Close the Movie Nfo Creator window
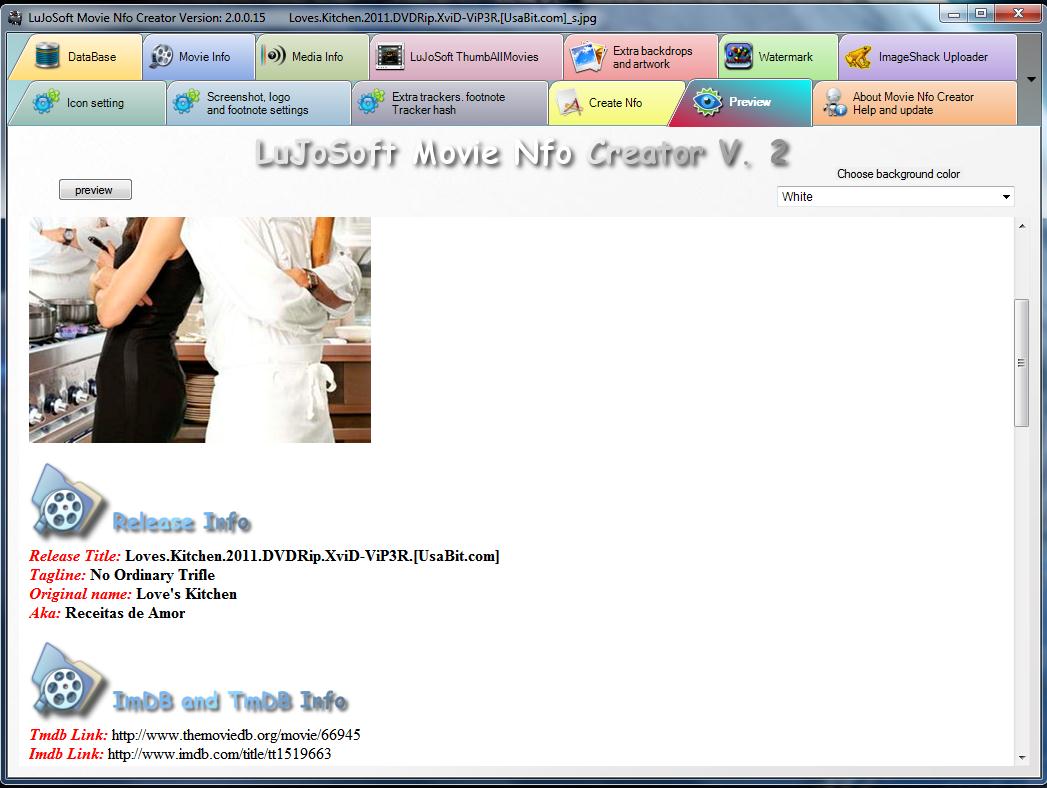This screenshot has height=788, width=1047. tap(1018, 14)
